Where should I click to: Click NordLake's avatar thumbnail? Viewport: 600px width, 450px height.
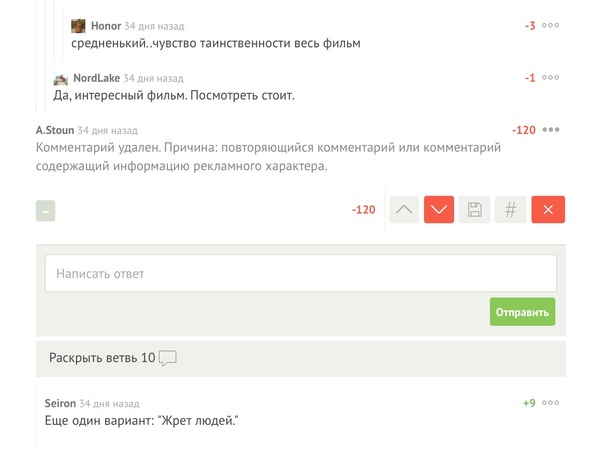60,79
